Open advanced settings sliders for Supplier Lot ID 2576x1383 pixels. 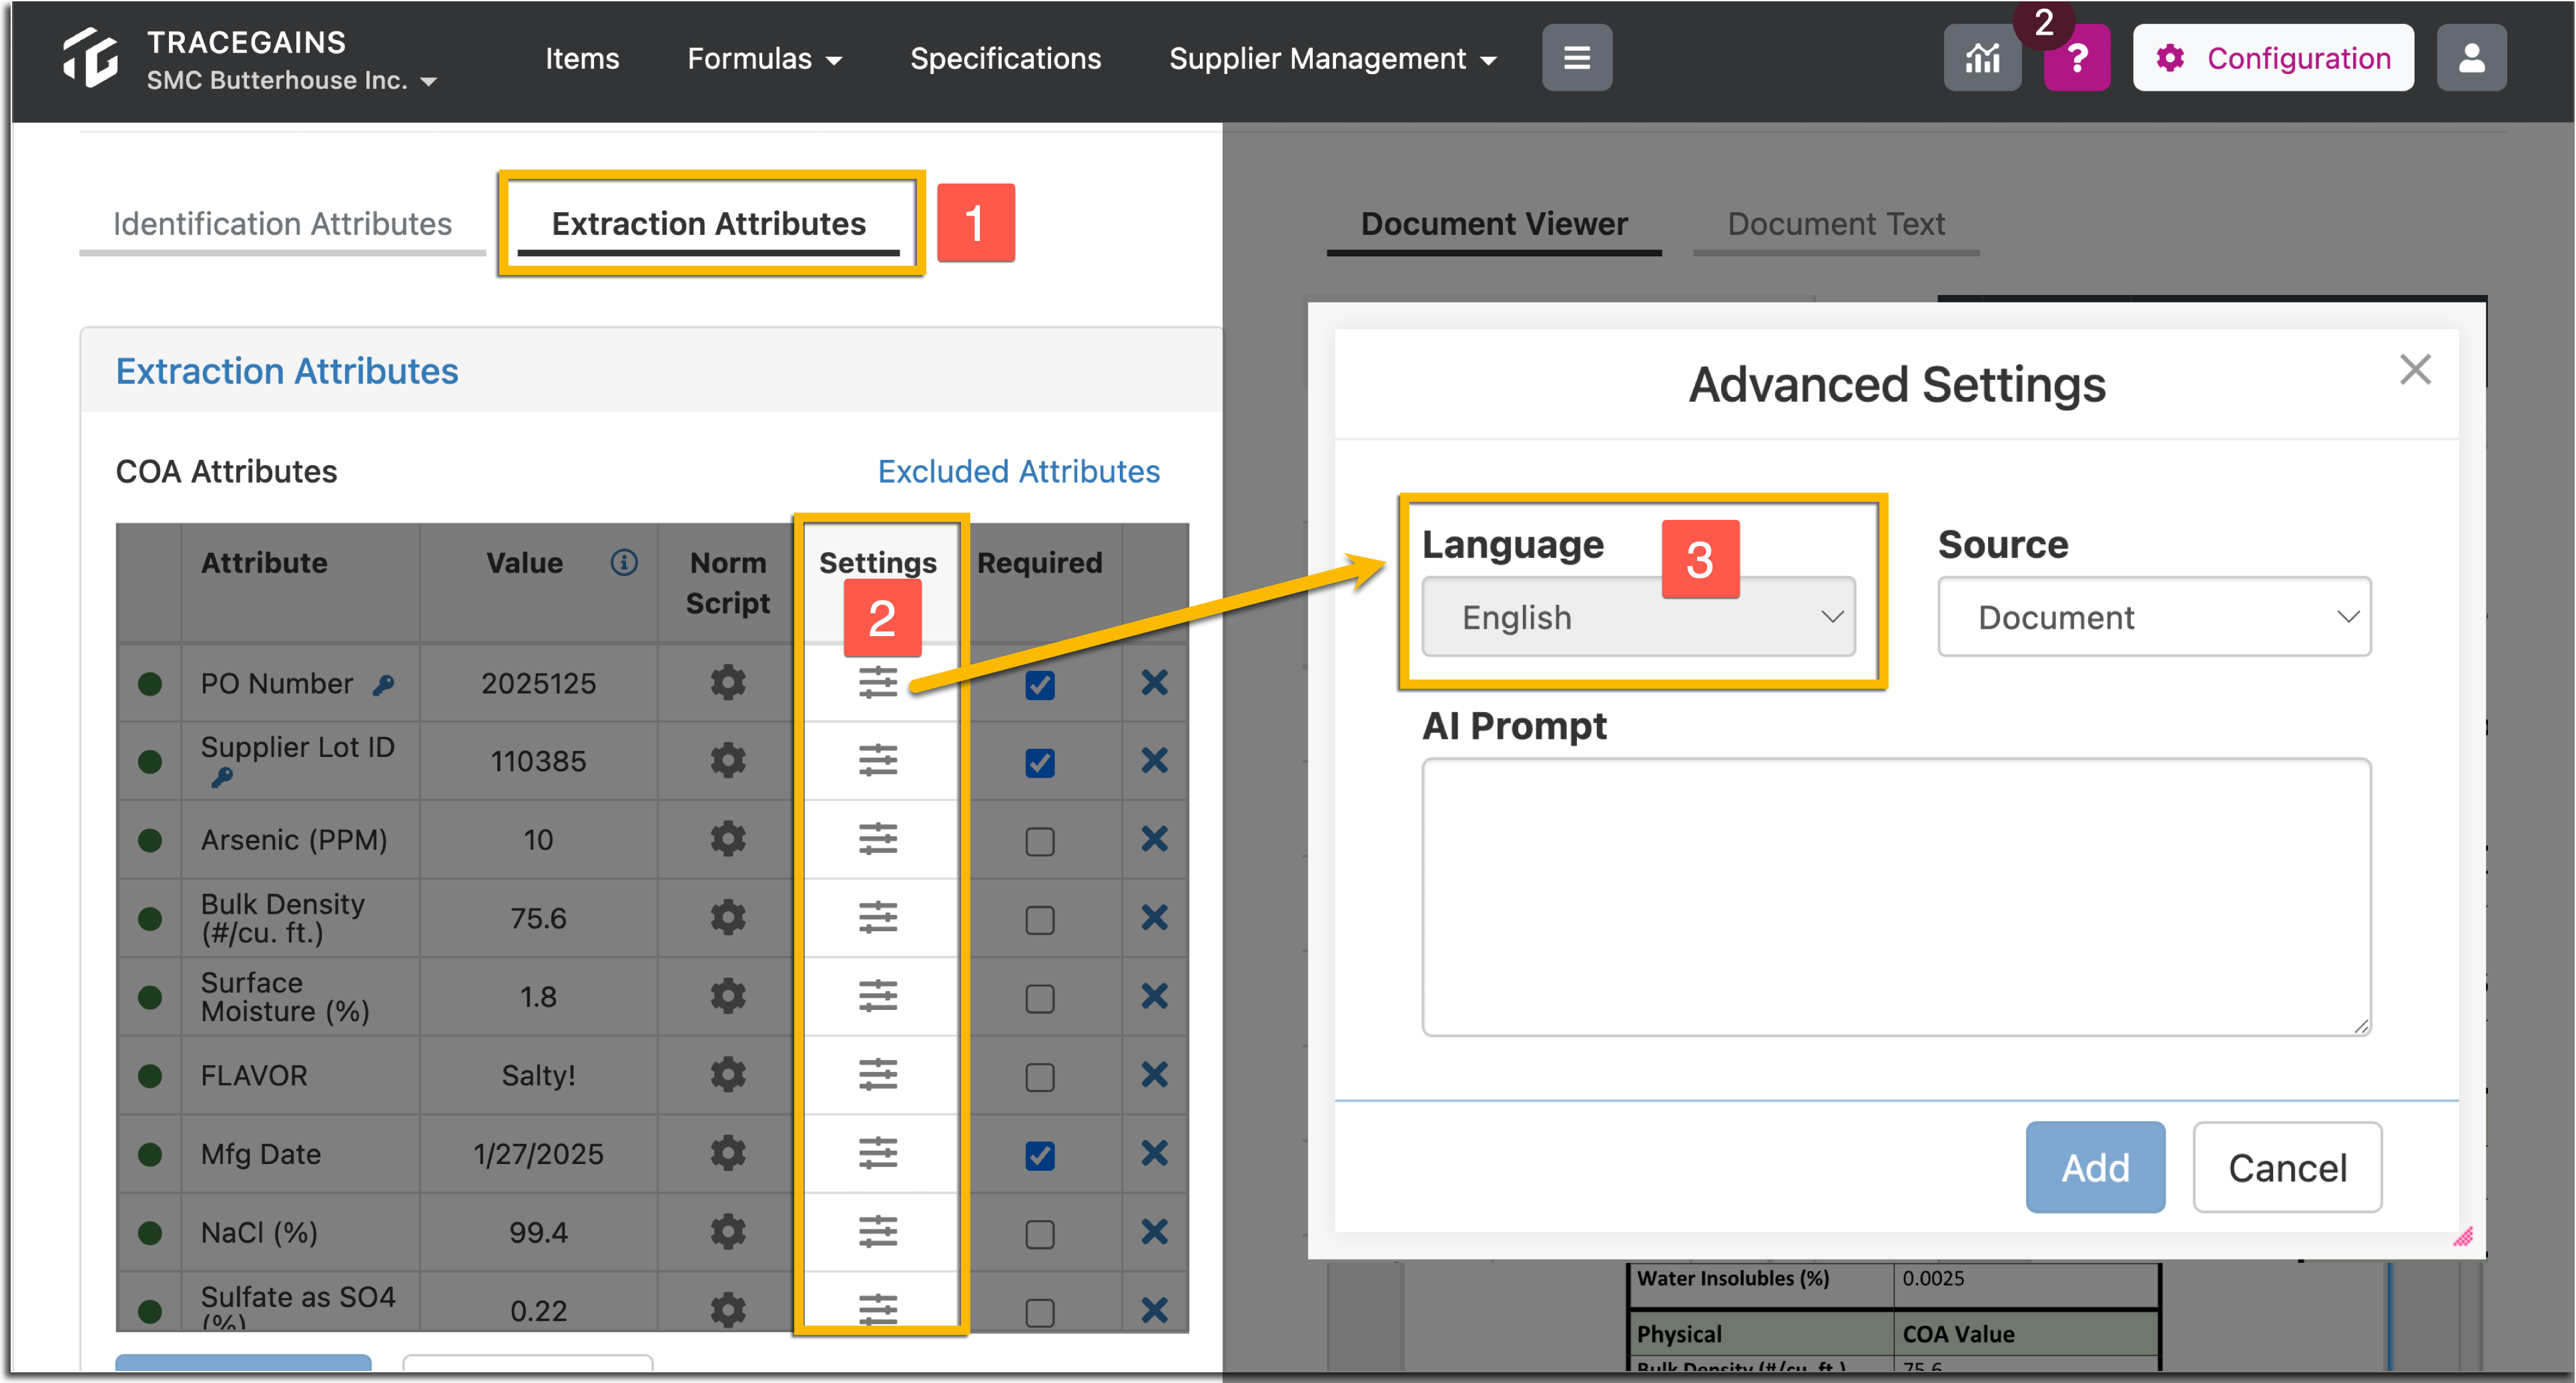(x=879, y=761)
